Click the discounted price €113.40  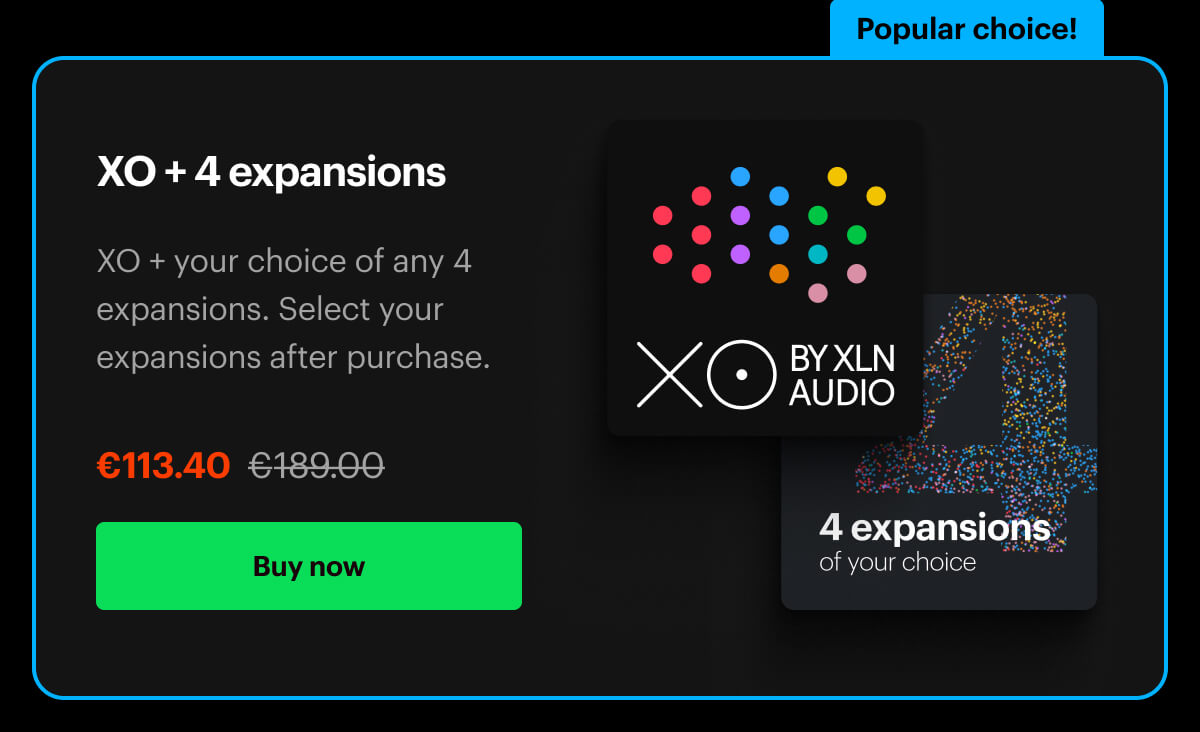tap(163, 464)
